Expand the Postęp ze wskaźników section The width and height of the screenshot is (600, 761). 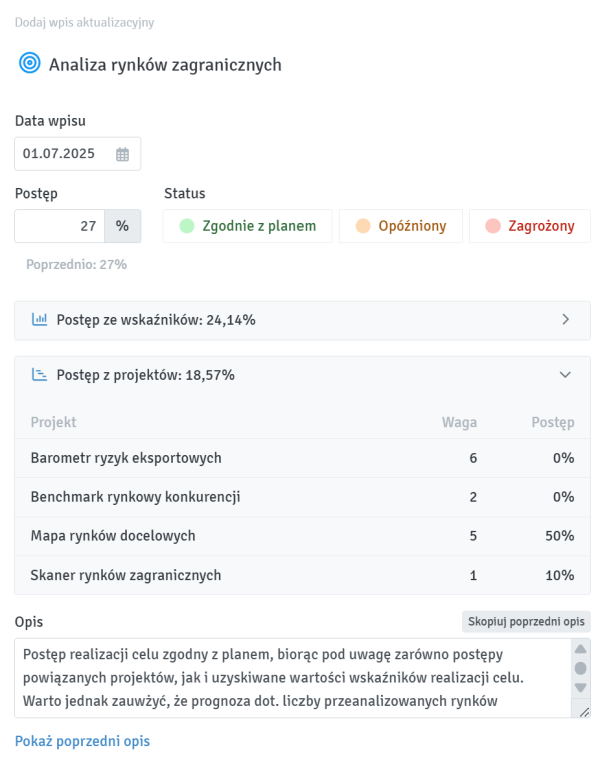point(565,320)
